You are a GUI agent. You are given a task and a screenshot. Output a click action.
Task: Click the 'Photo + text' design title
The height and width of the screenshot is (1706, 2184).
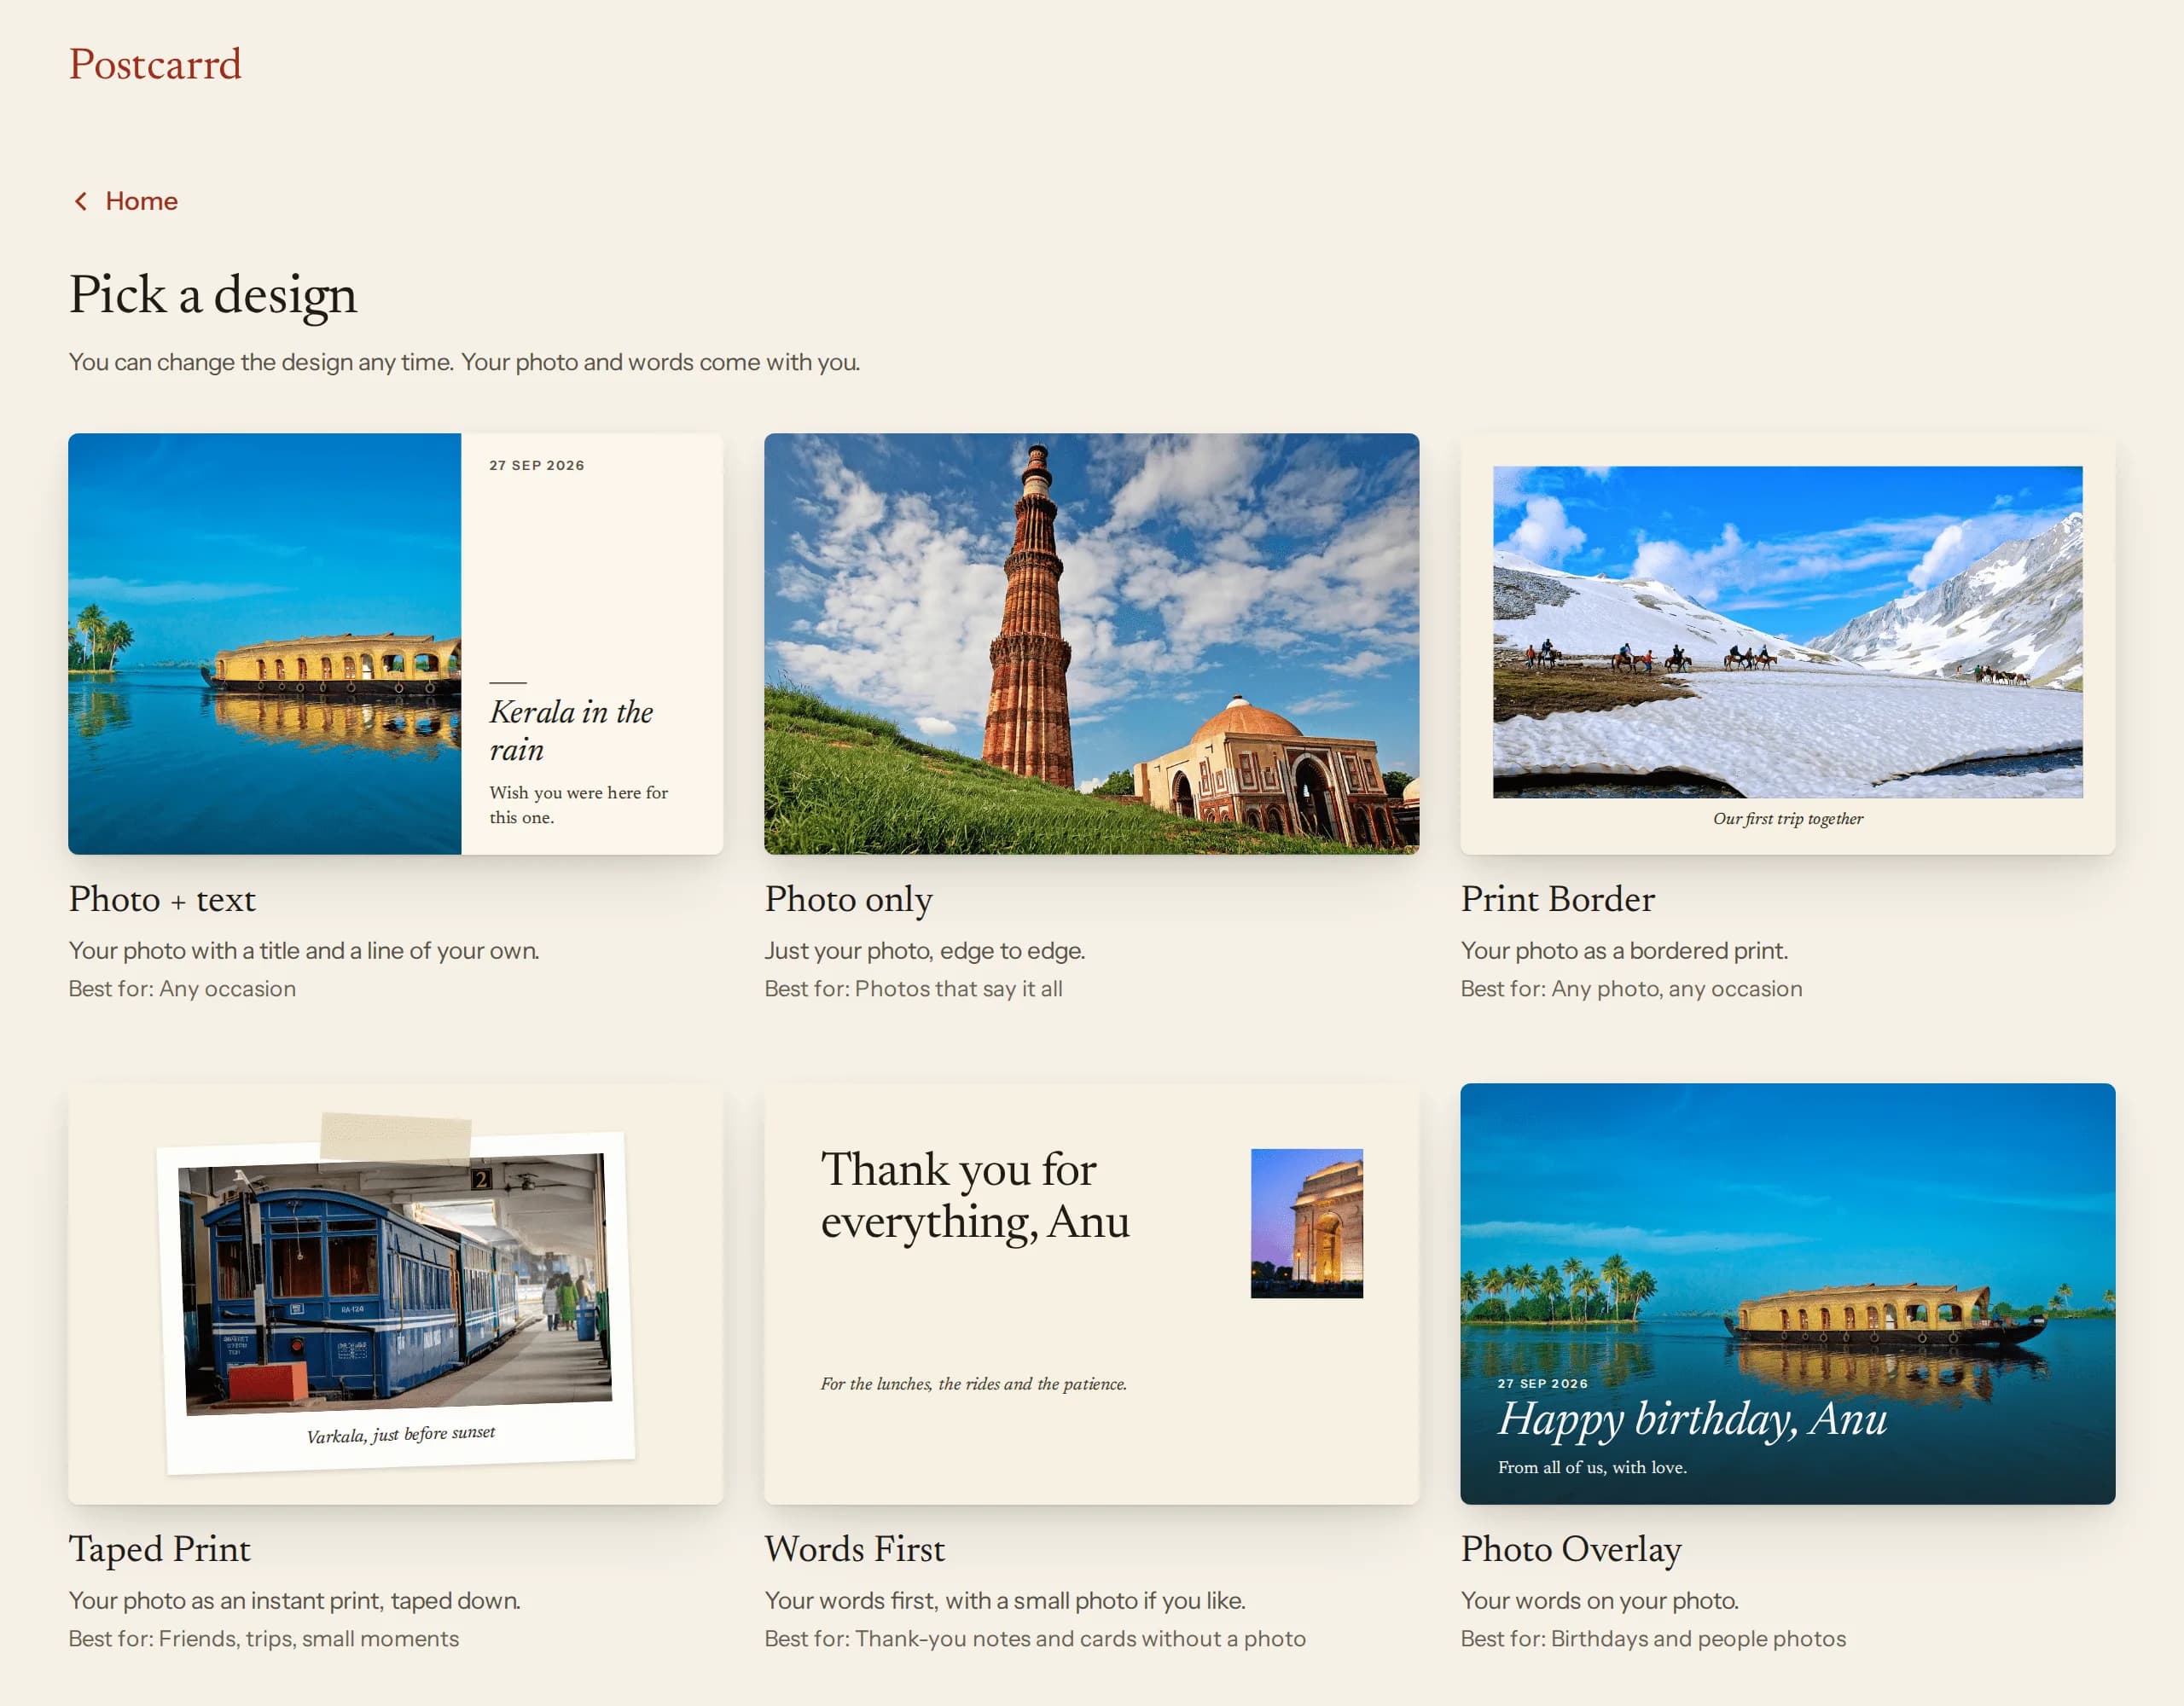pyautogui.click(x=162, y=899)
